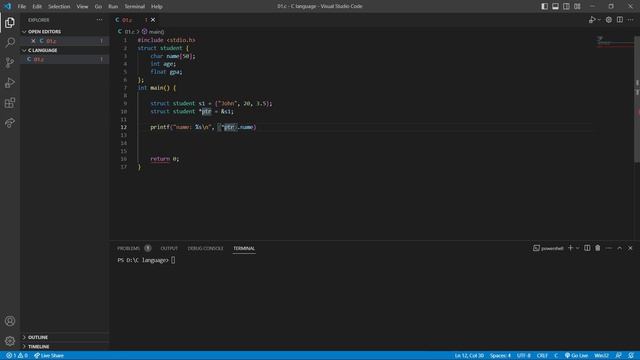
Task: Click C language mode selector in status bar
Action: point(556,356)
